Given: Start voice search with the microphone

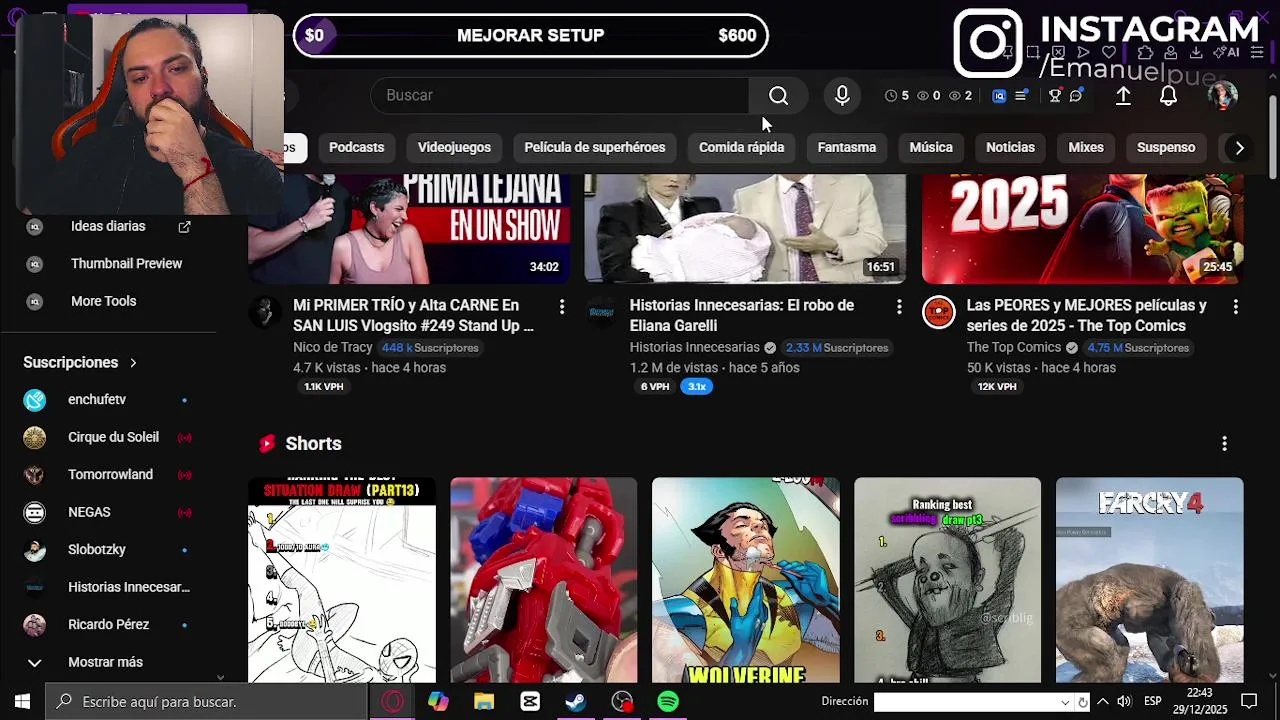Looking at the screenshot, I should coord(842,95).
